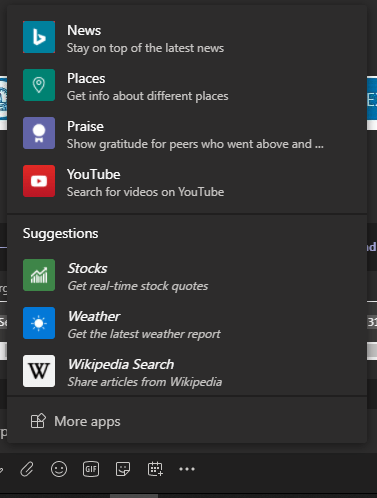377x498 pixels.
Task: Click 'Get info about different places'
Action: pyautogui.click(x=148, y=96)
